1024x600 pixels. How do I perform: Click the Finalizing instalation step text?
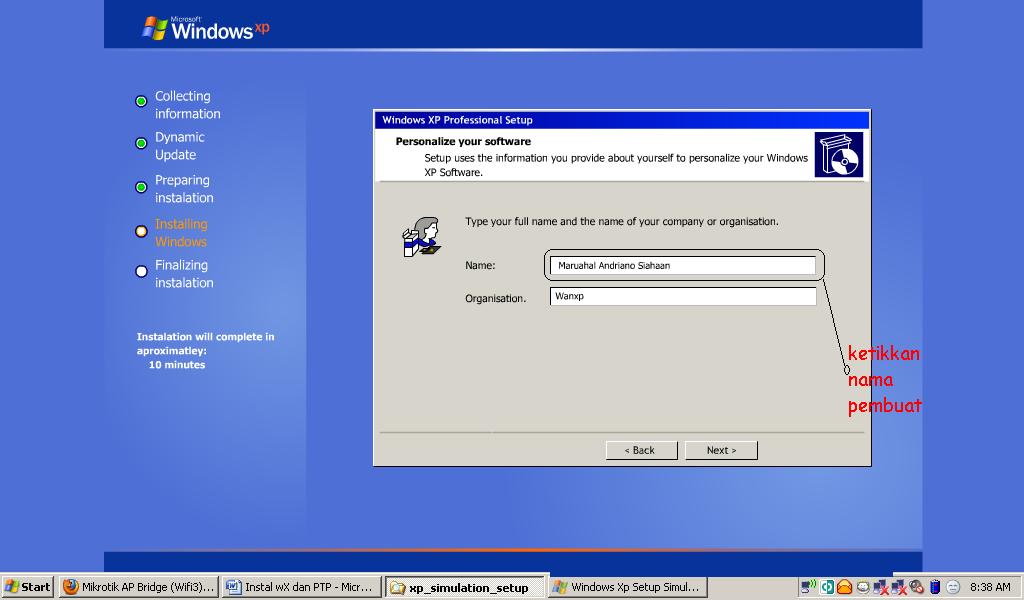(184, 274)
